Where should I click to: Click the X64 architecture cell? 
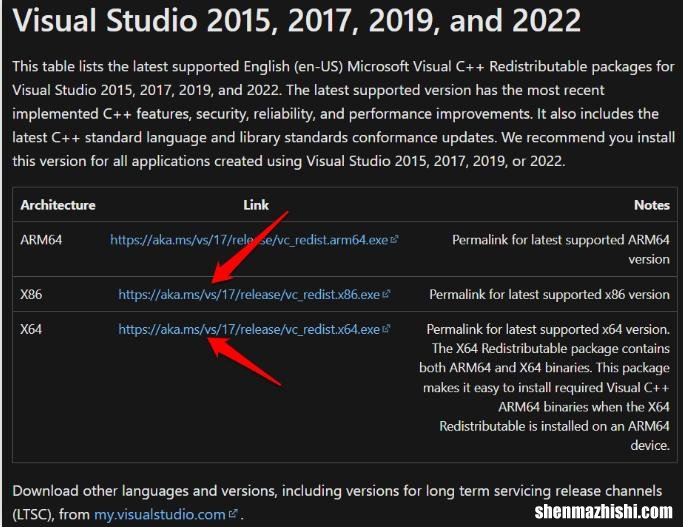pos(31,329)
